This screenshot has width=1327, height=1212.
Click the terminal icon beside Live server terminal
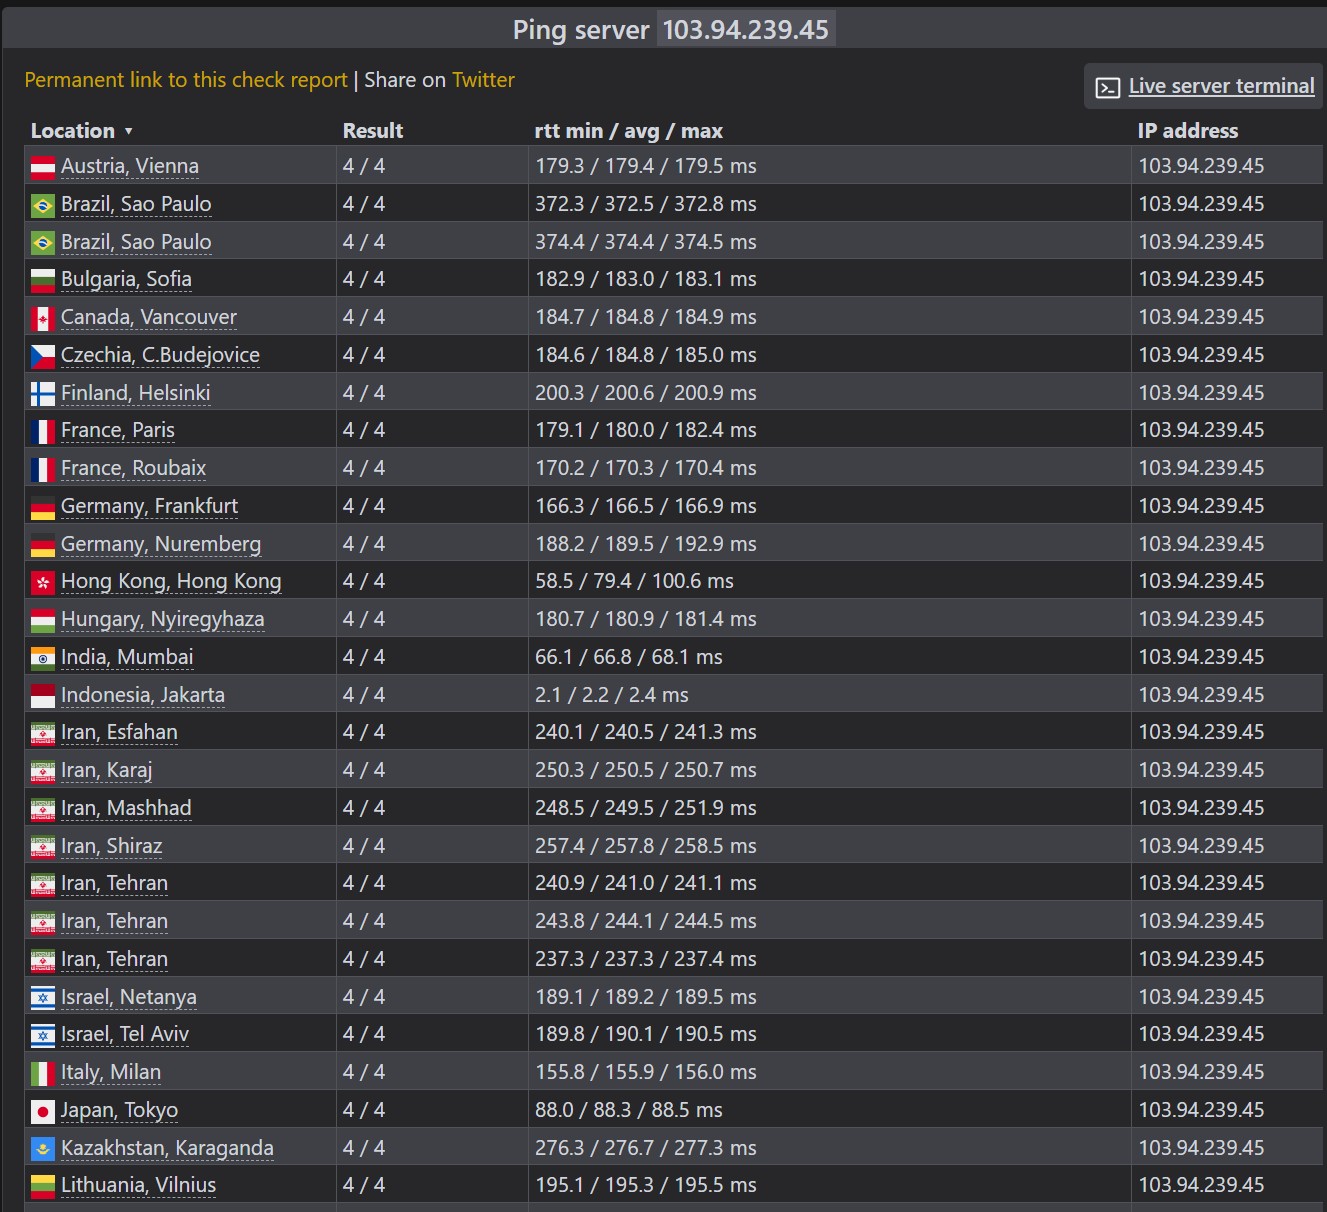[x=1107, y=88]
